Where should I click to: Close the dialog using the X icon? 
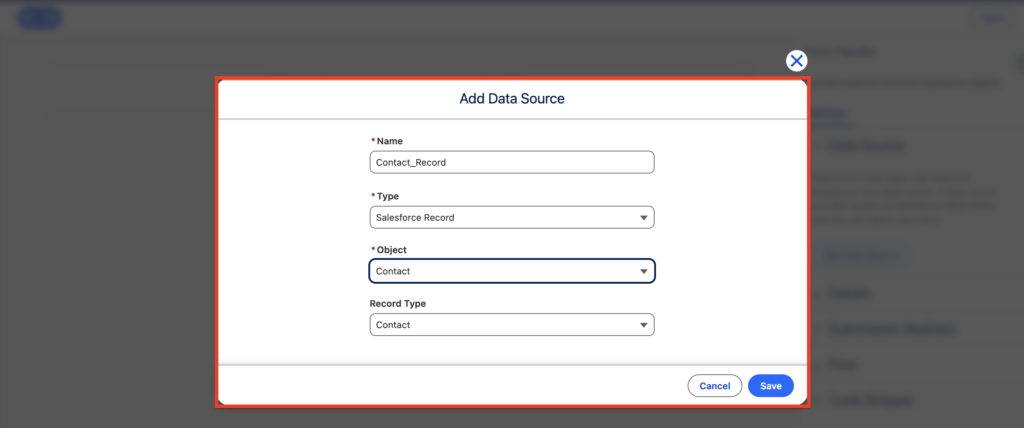coord(796,61)
